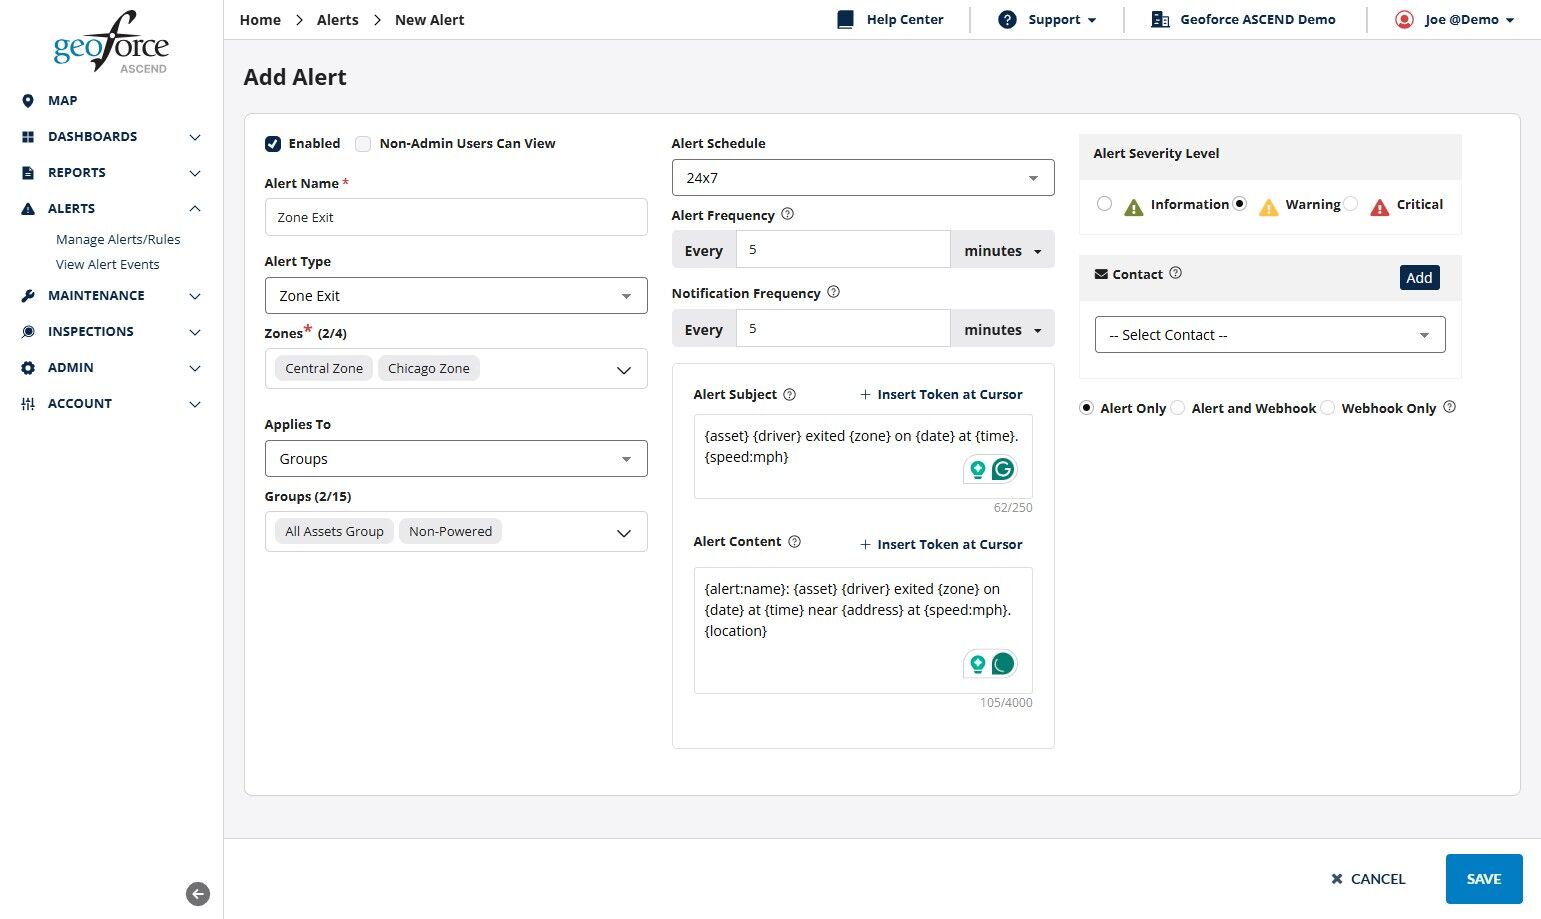Click the Support question mark icon
The height and width of the screenshot is (919, 1541).
pyautogui.click(x=1007, y=20)
